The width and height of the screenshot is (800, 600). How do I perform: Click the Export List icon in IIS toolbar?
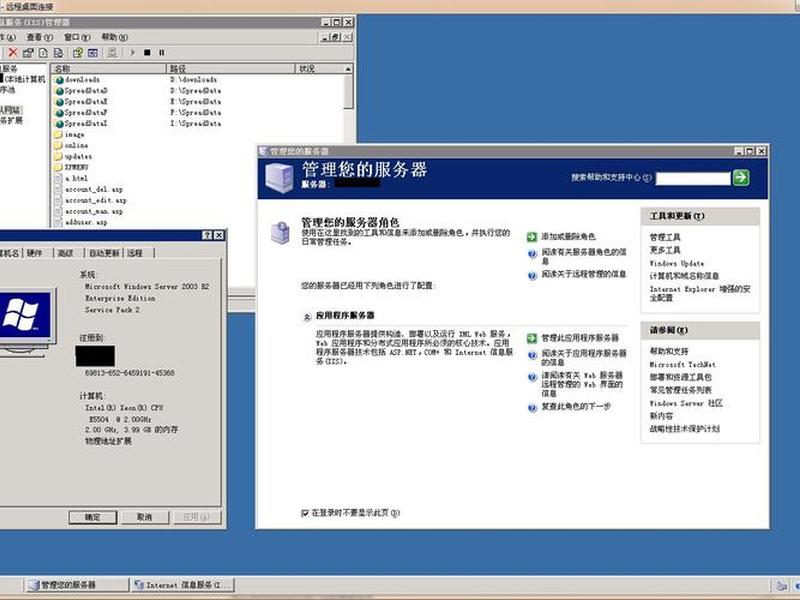(59, 53)
